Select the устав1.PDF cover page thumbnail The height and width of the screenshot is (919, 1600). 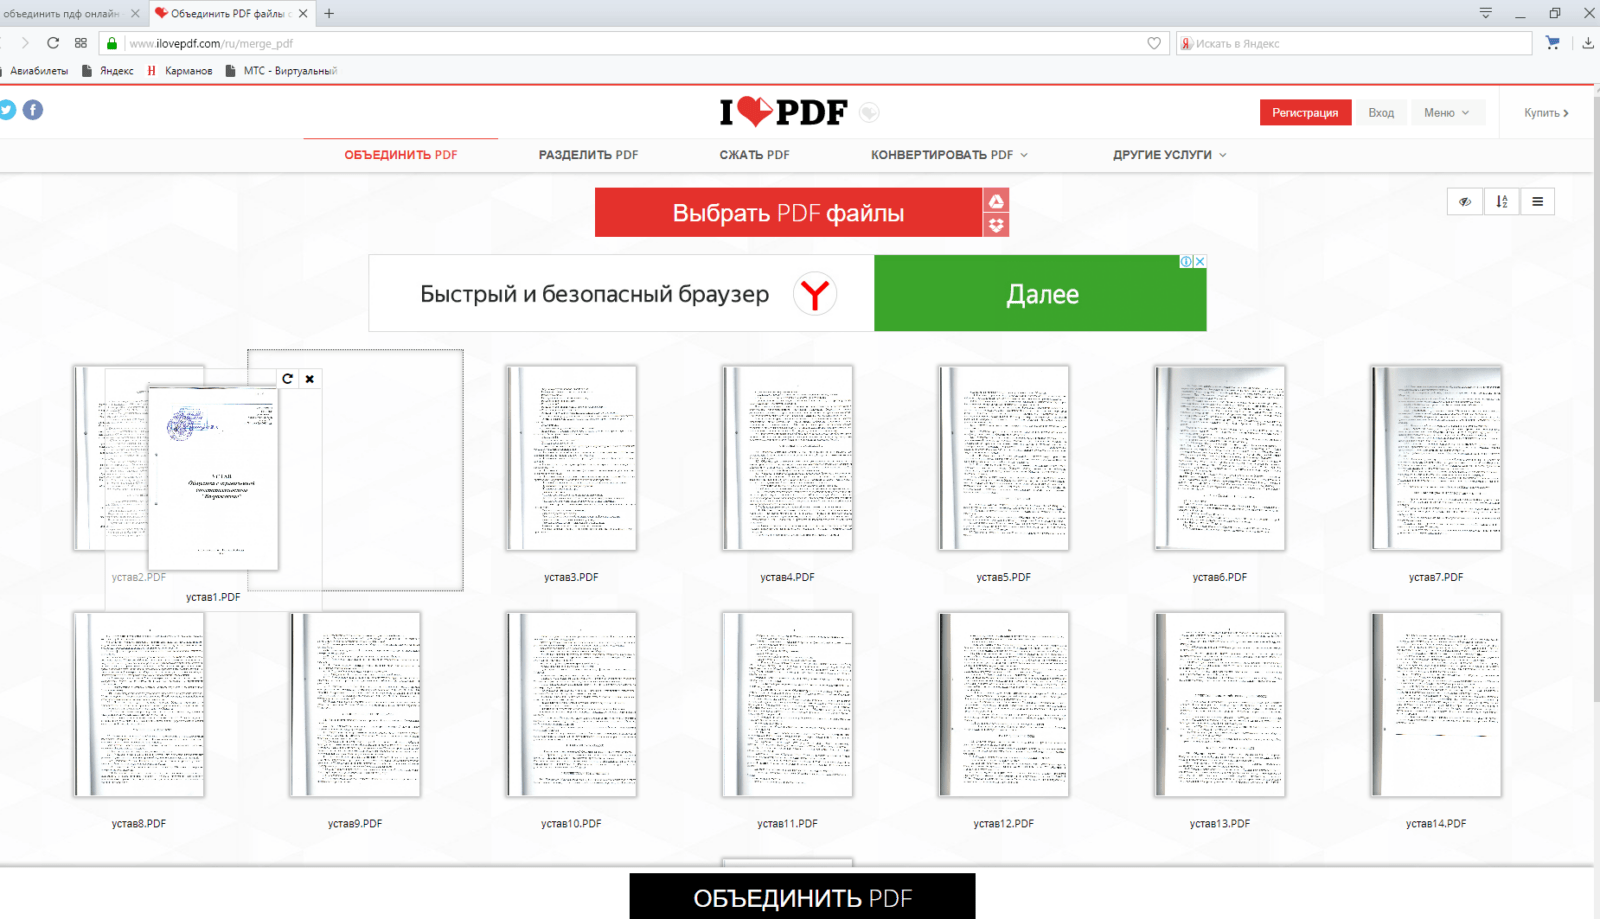tap(213, 477)
